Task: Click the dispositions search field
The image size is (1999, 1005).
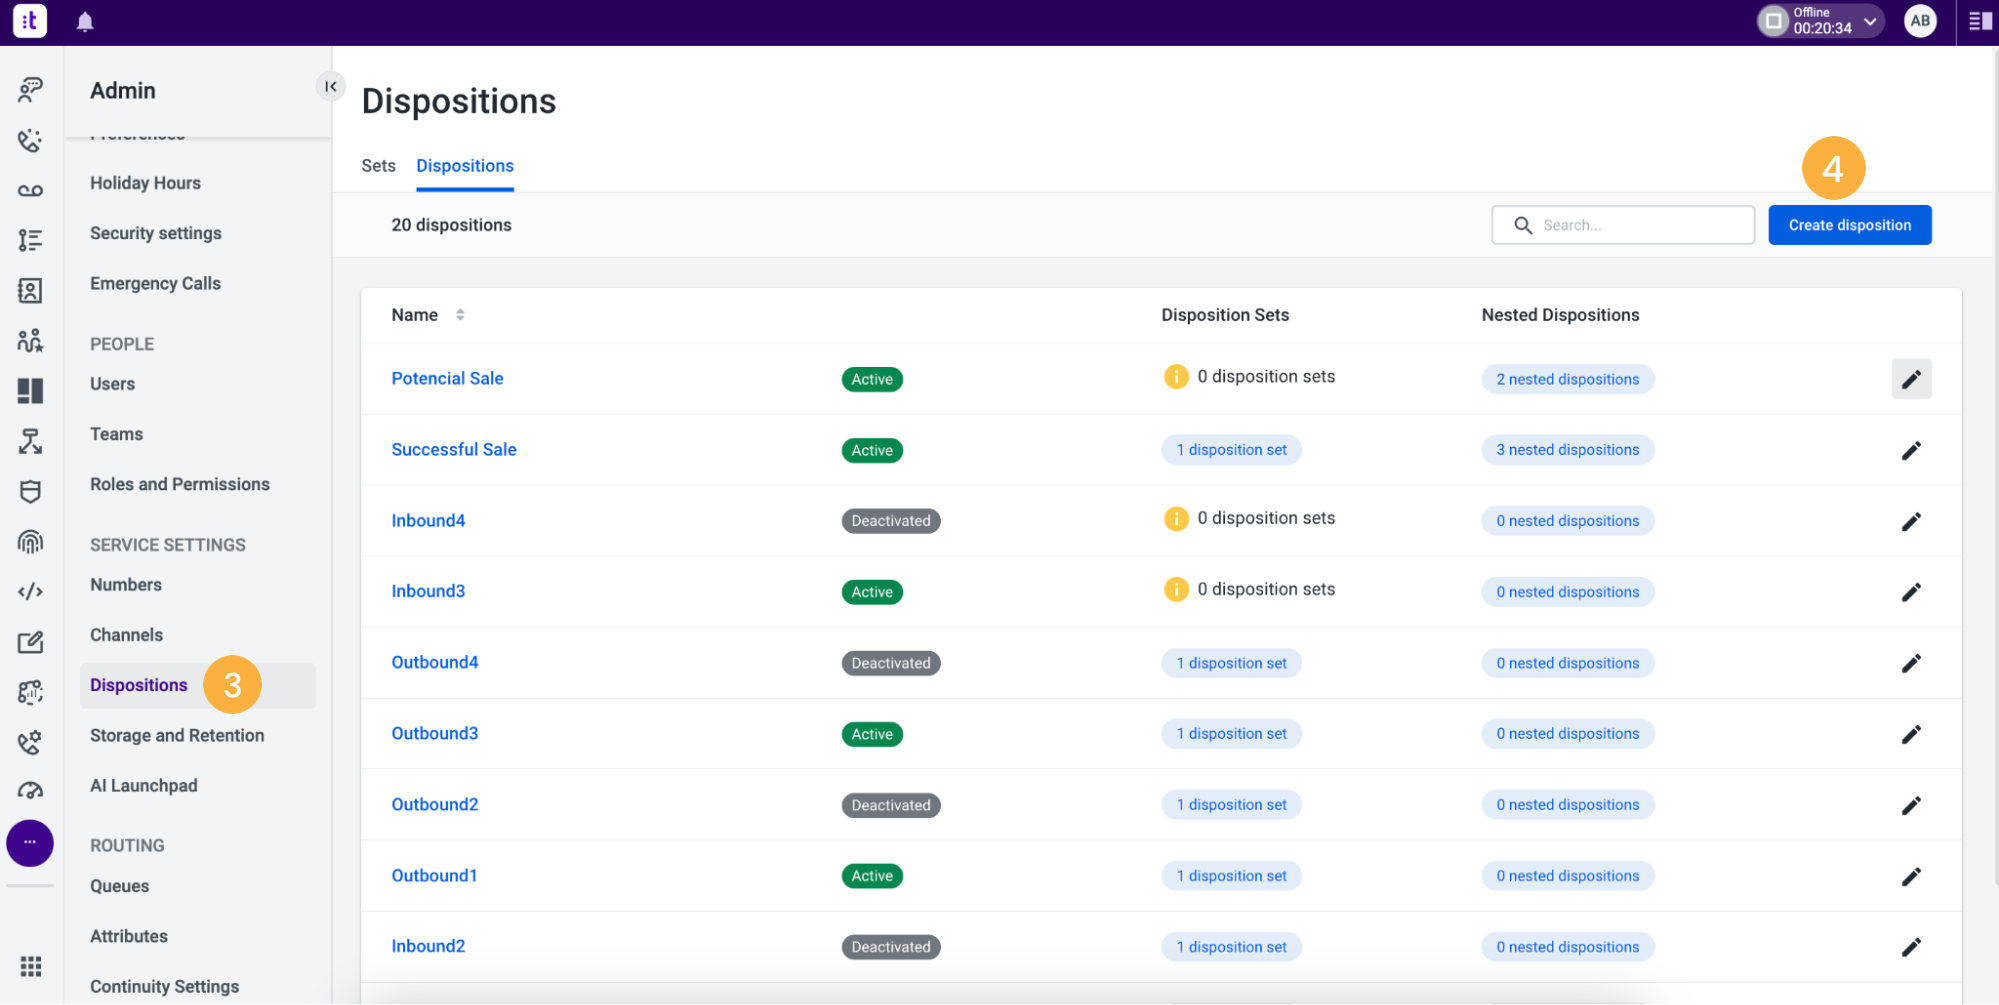Action: pos(1623,225)
